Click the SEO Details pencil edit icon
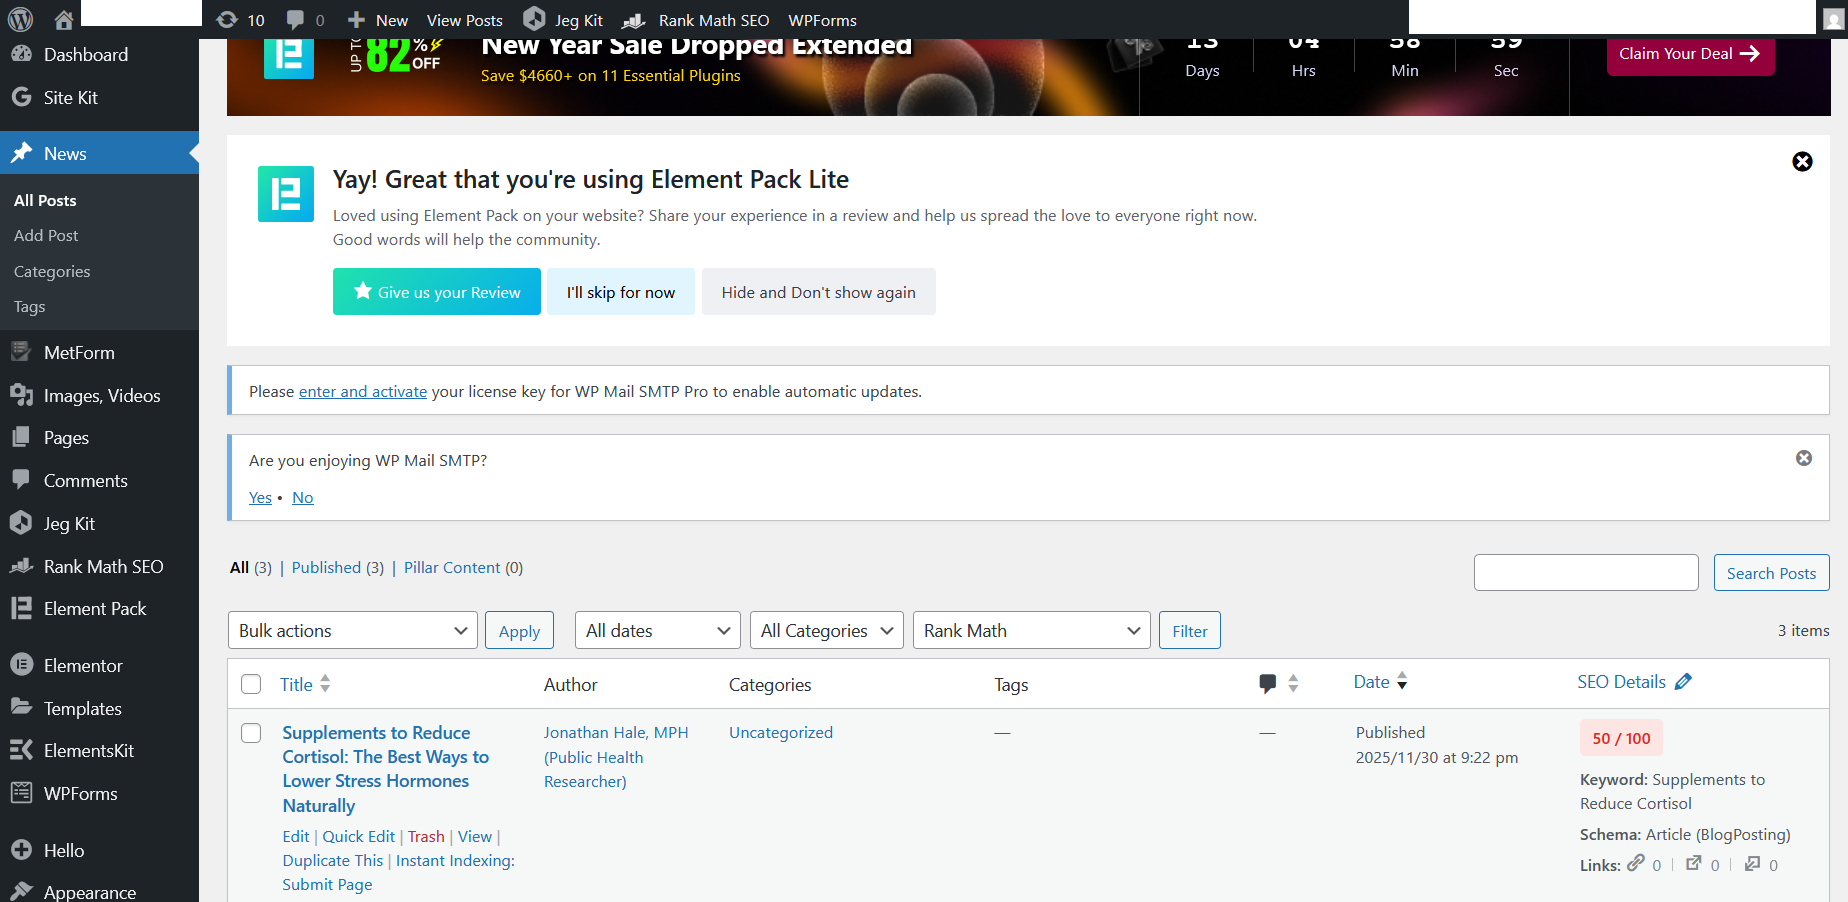Viewport: 1848px width, 902px height. click(1683, 681)
